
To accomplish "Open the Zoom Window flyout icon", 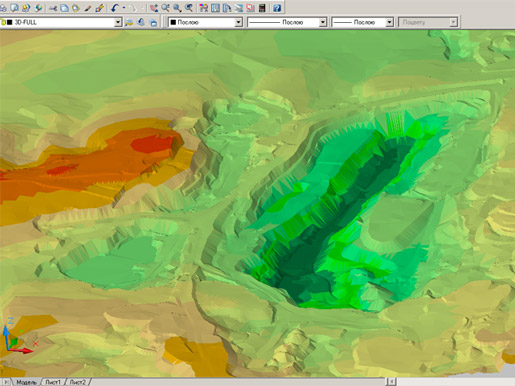I will pos(177,8).
